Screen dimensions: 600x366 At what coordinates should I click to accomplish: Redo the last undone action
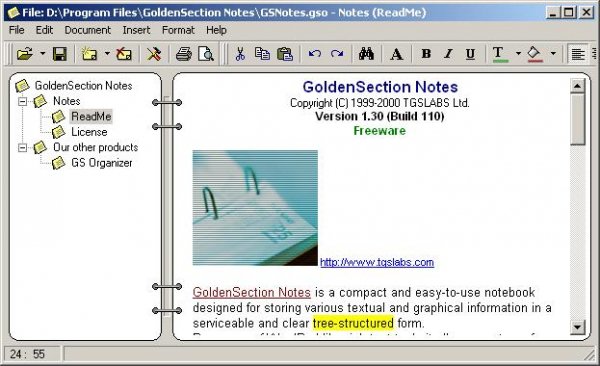pos(337,54)
